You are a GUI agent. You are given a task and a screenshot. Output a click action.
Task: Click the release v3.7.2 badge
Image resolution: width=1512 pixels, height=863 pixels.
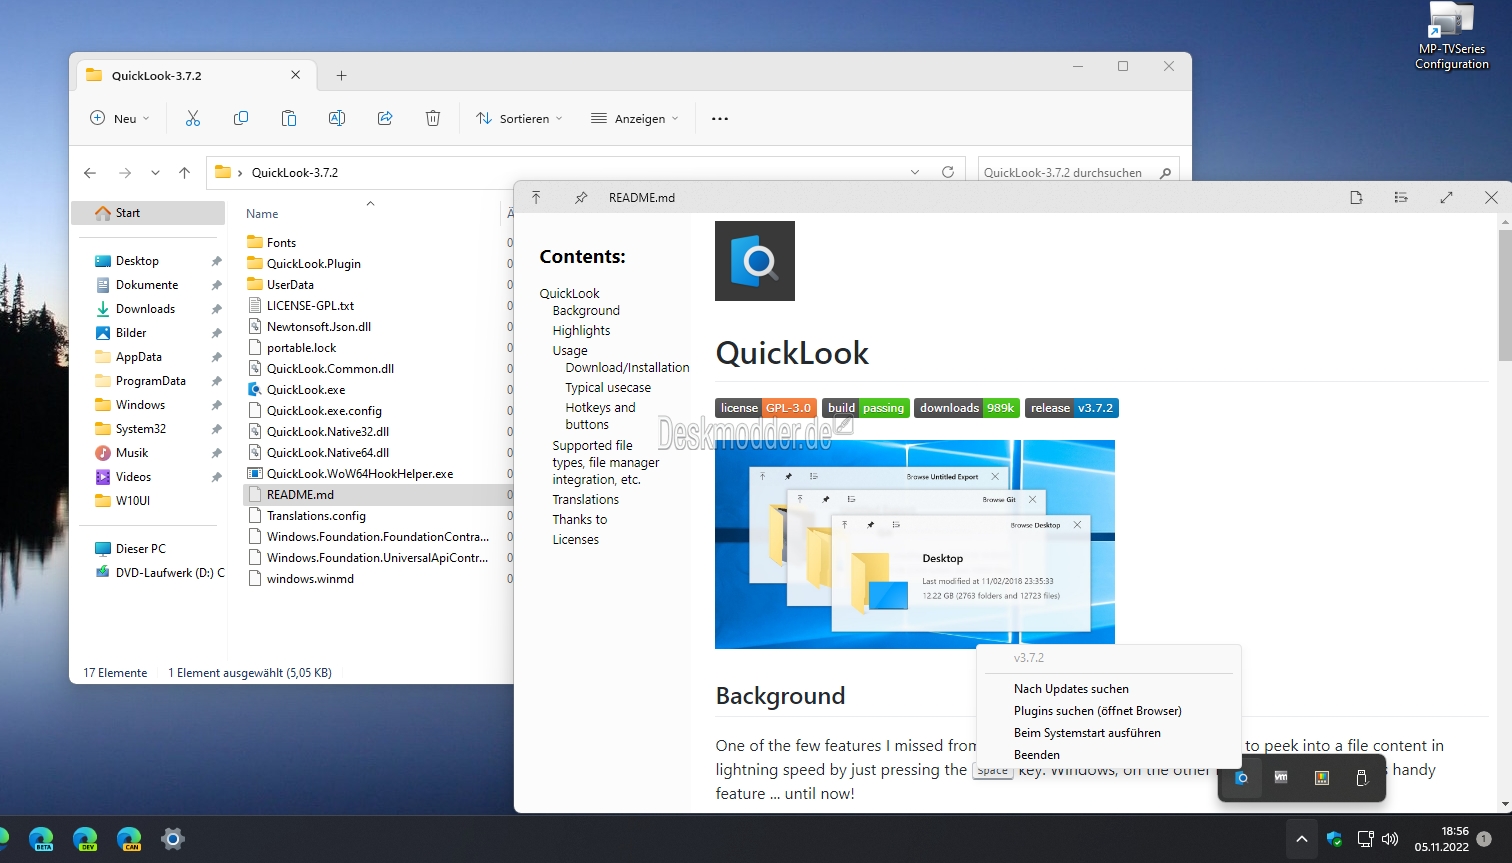[x=1072, y=408]
